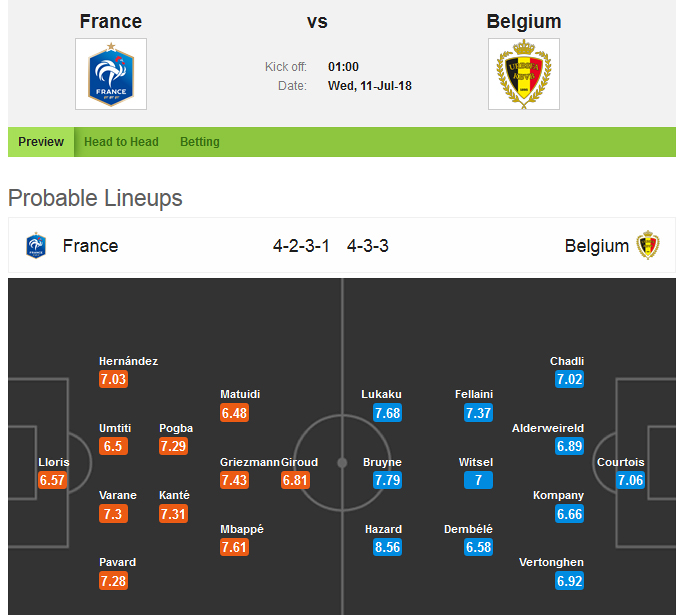The height and width of the screenshot is (615, 682).
Task: Select Courtois player name
Action: (620, 462)
